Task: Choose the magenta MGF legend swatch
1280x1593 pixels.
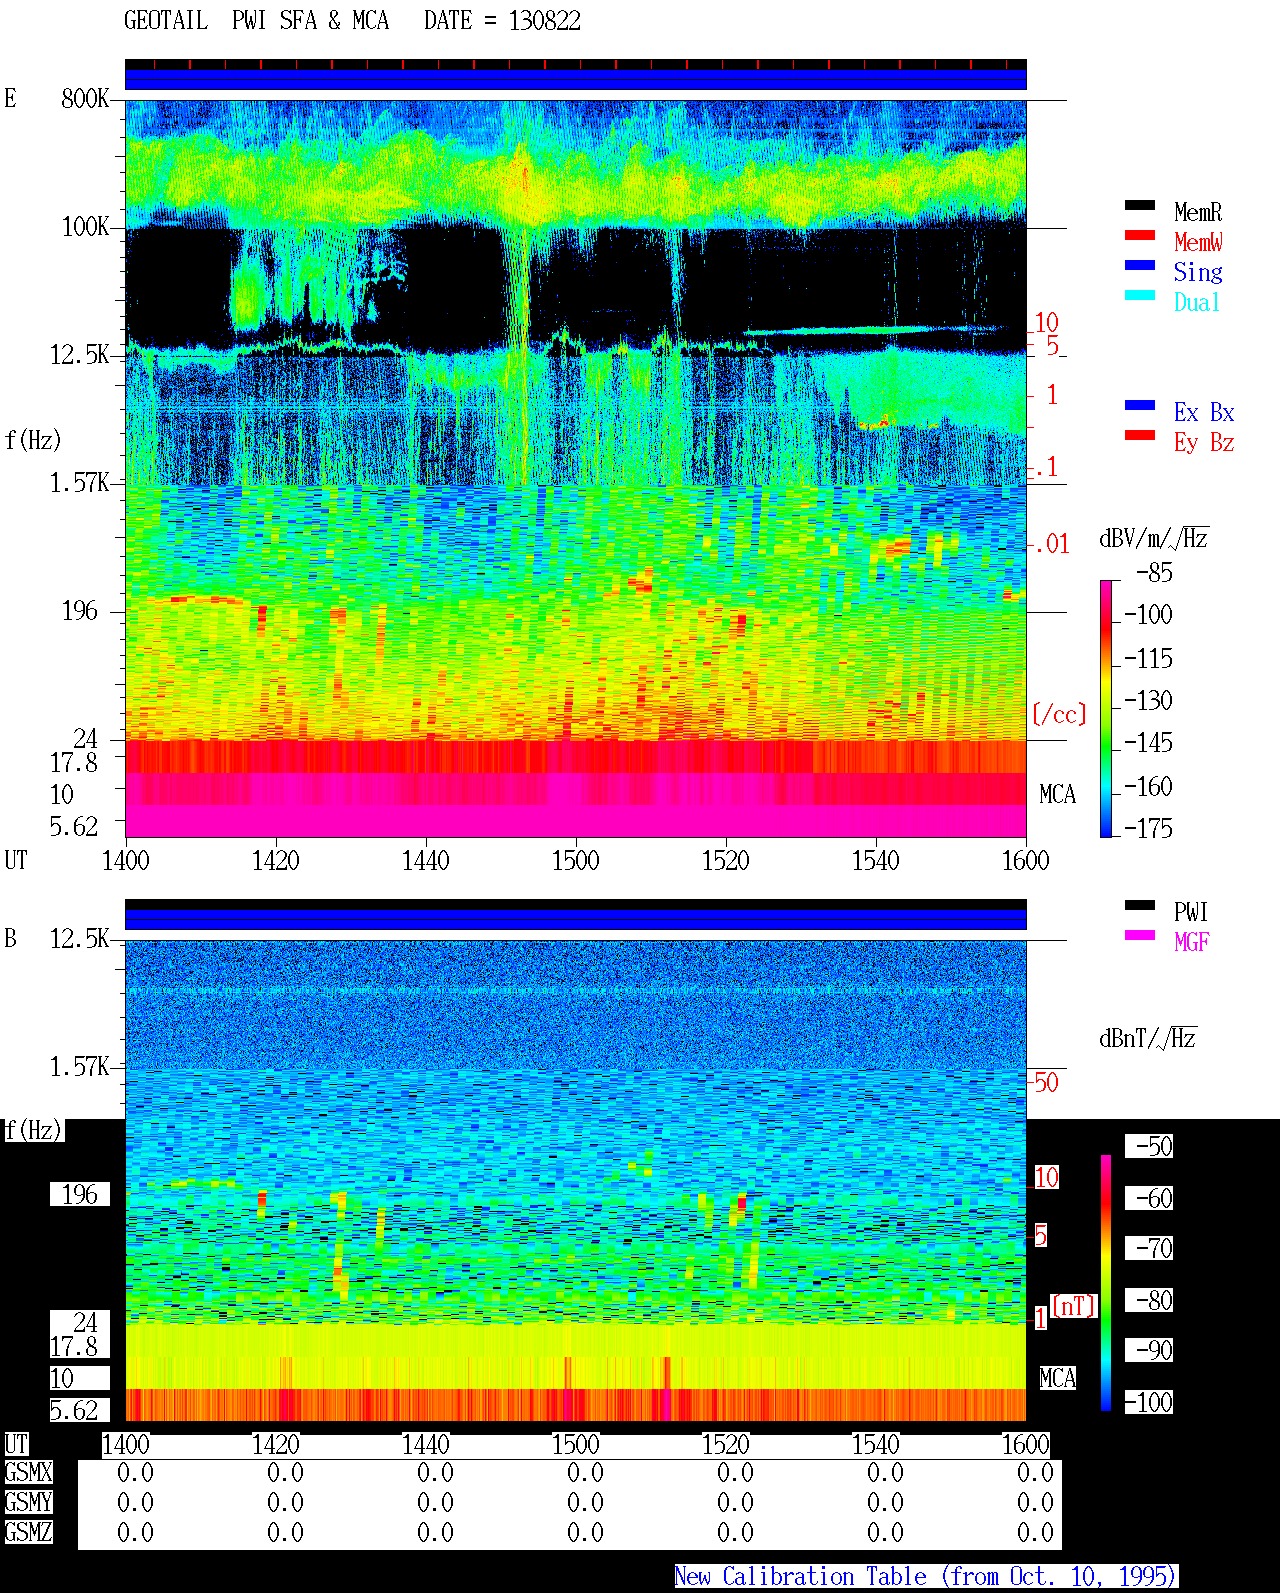Action: (x=1140, y=936)
